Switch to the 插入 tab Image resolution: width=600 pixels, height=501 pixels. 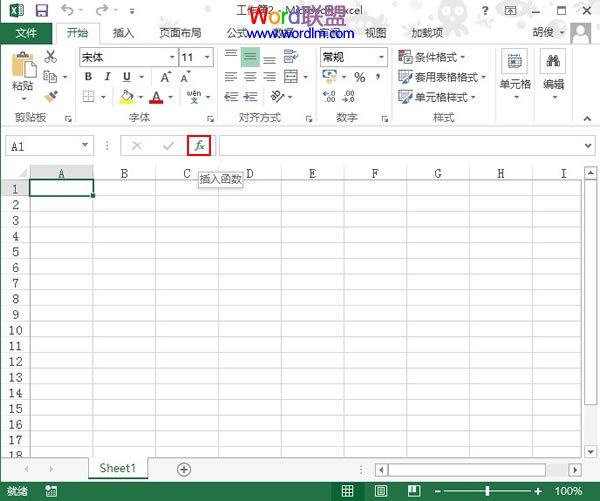click(x=124, y=33)
